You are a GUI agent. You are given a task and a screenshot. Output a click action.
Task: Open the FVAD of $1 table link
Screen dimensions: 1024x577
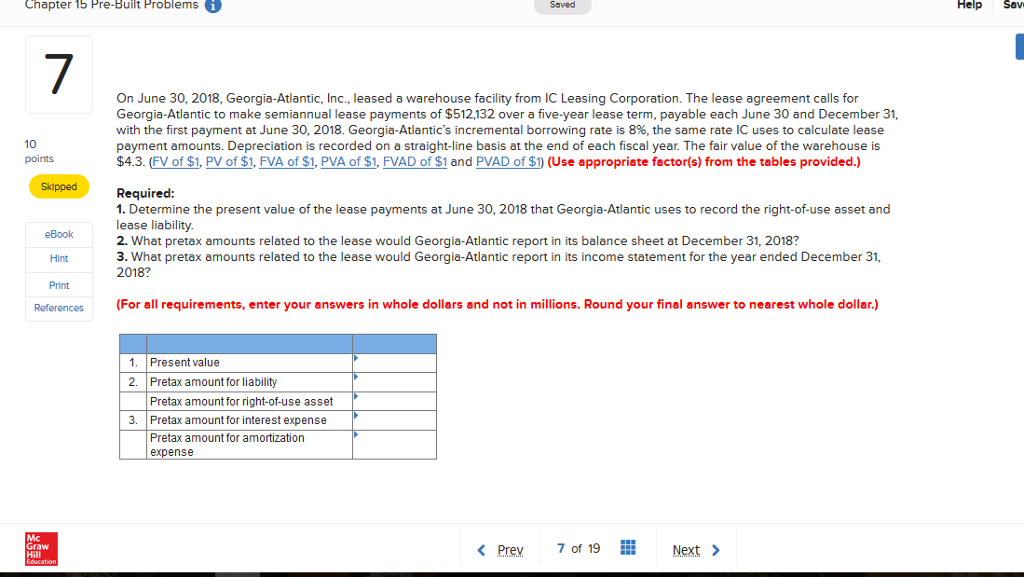pos(415,162)
